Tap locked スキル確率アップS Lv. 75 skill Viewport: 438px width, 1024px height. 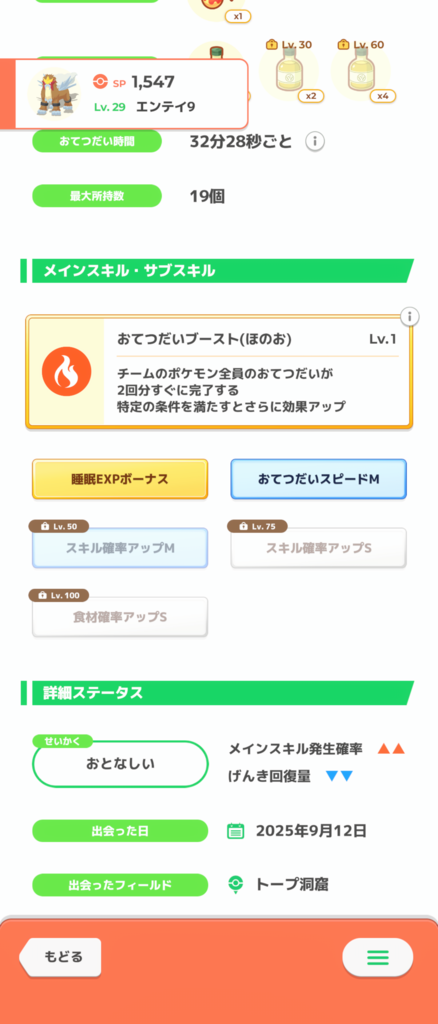319,548
